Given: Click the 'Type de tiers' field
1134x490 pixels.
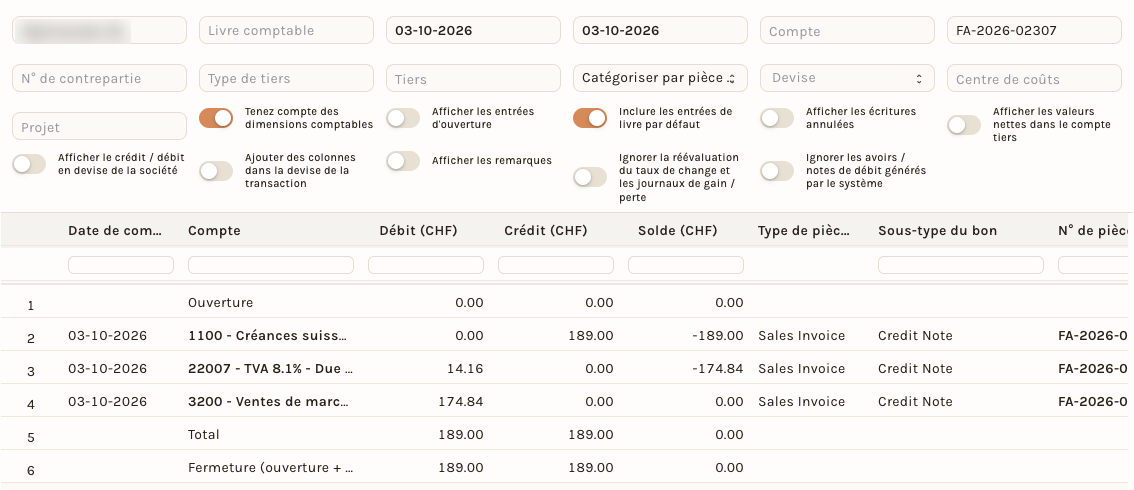Looking at the screenshot, I should pos(286,78).
